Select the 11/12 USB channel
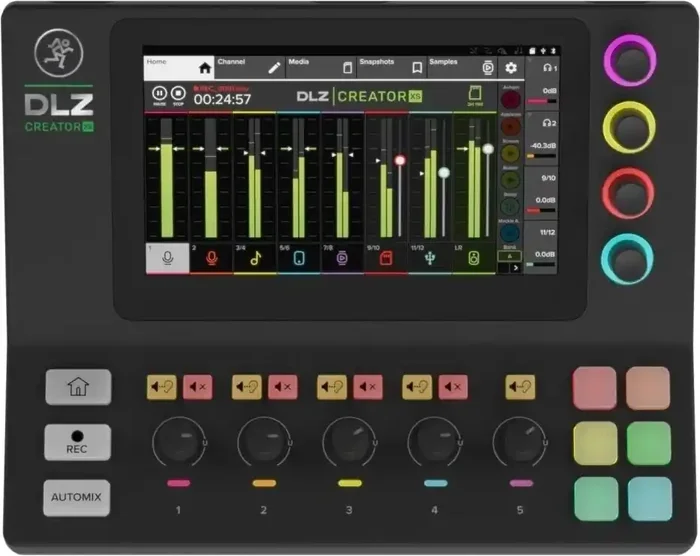 coord(430,258)
